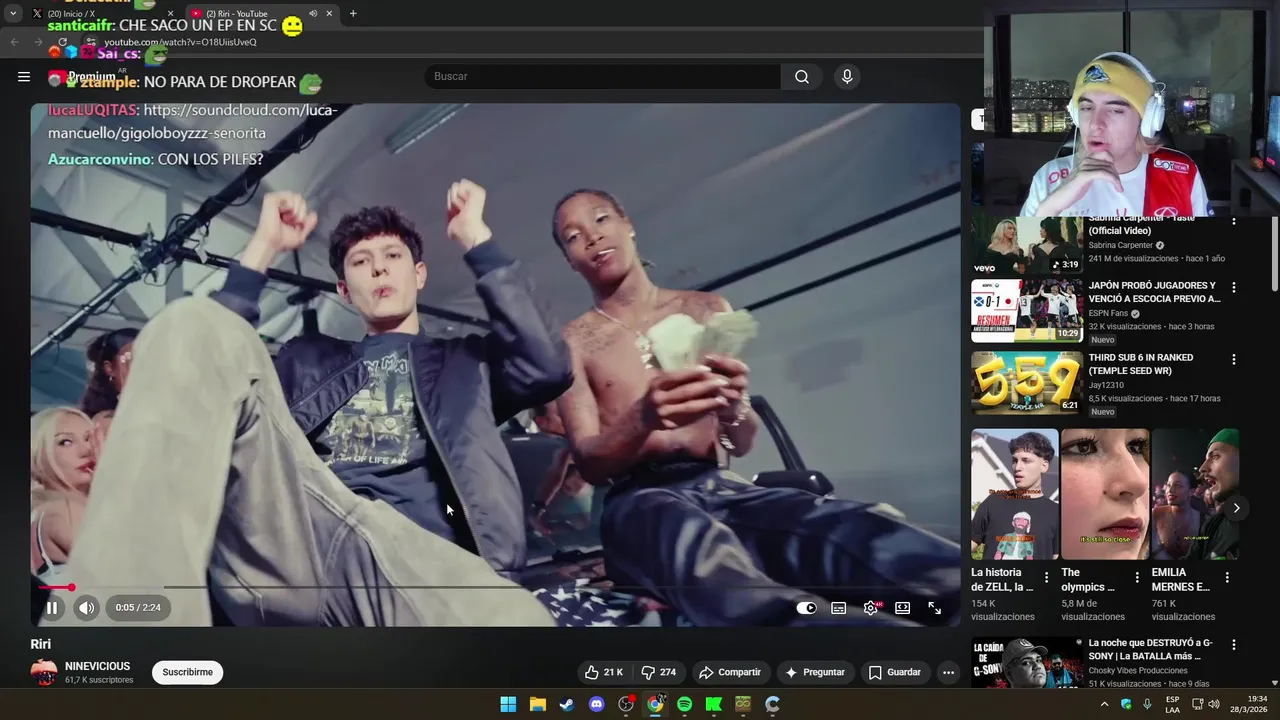Show next shorts with the arrow
Image resolution: width=1280 pixels, height=720 pixels.
point(1236,508)
